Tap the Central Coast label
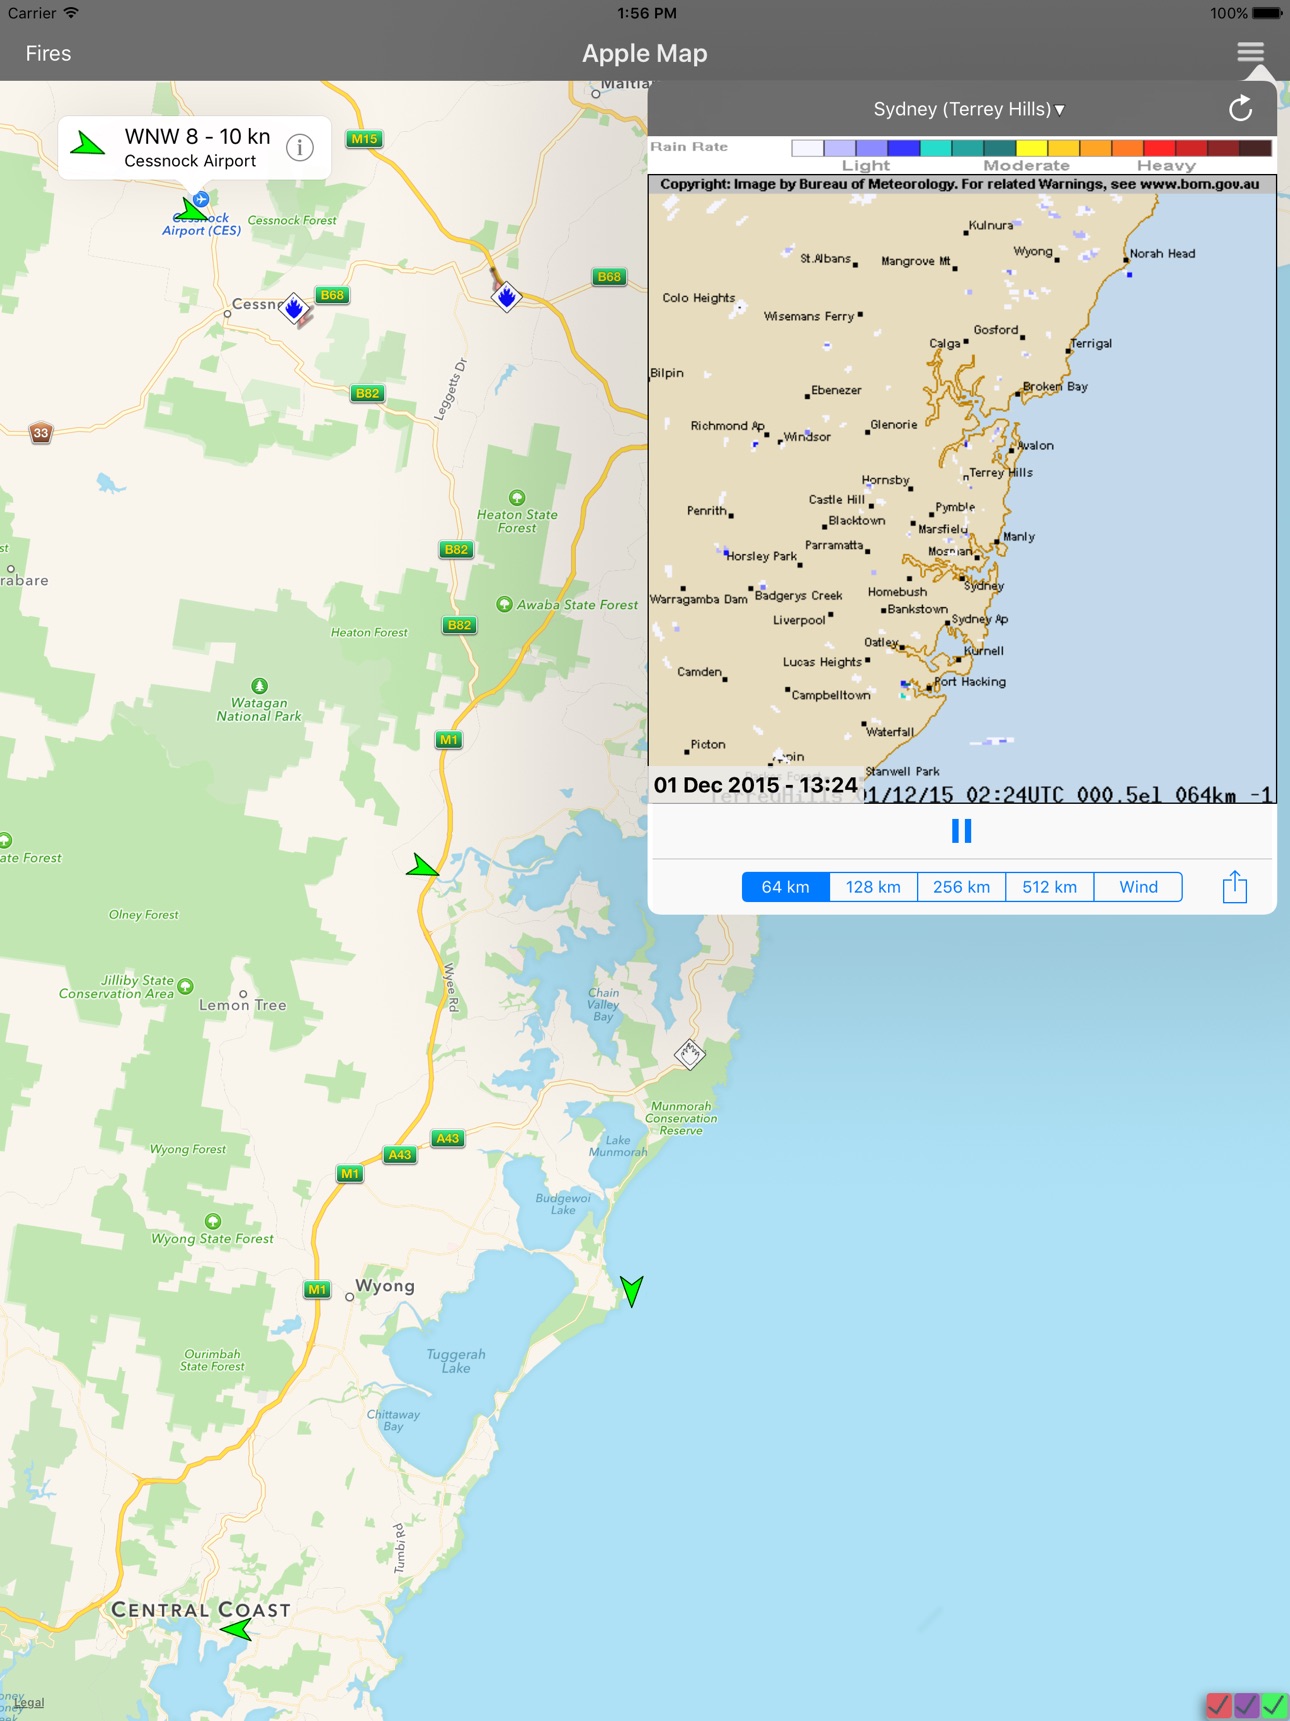Viewport: 1290px width, 1721px height. (x=201, y=1610)
